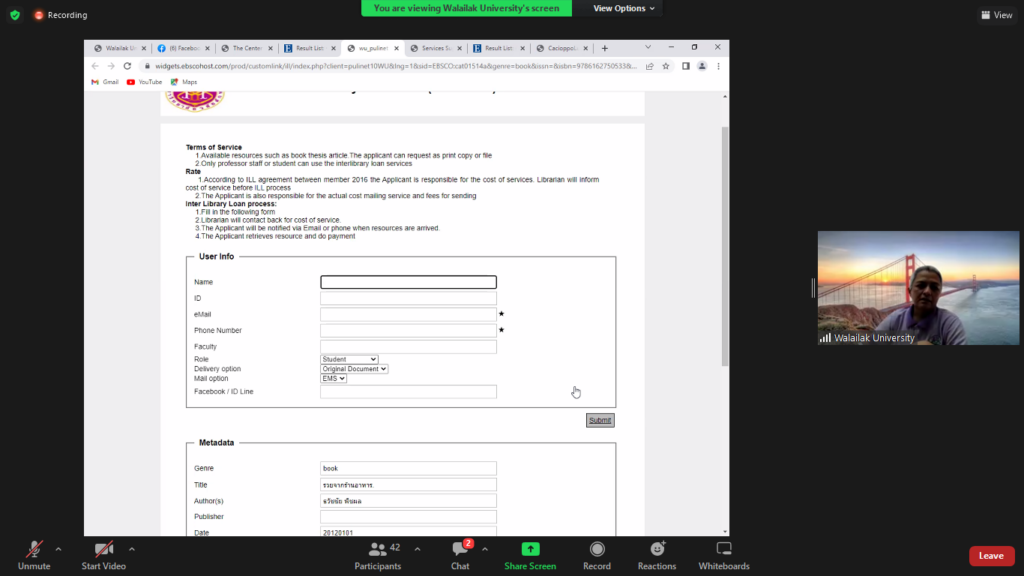This screenshot has height=576, width=1024.
Task: Open the Delivery option dropdown
Action: 354,369
